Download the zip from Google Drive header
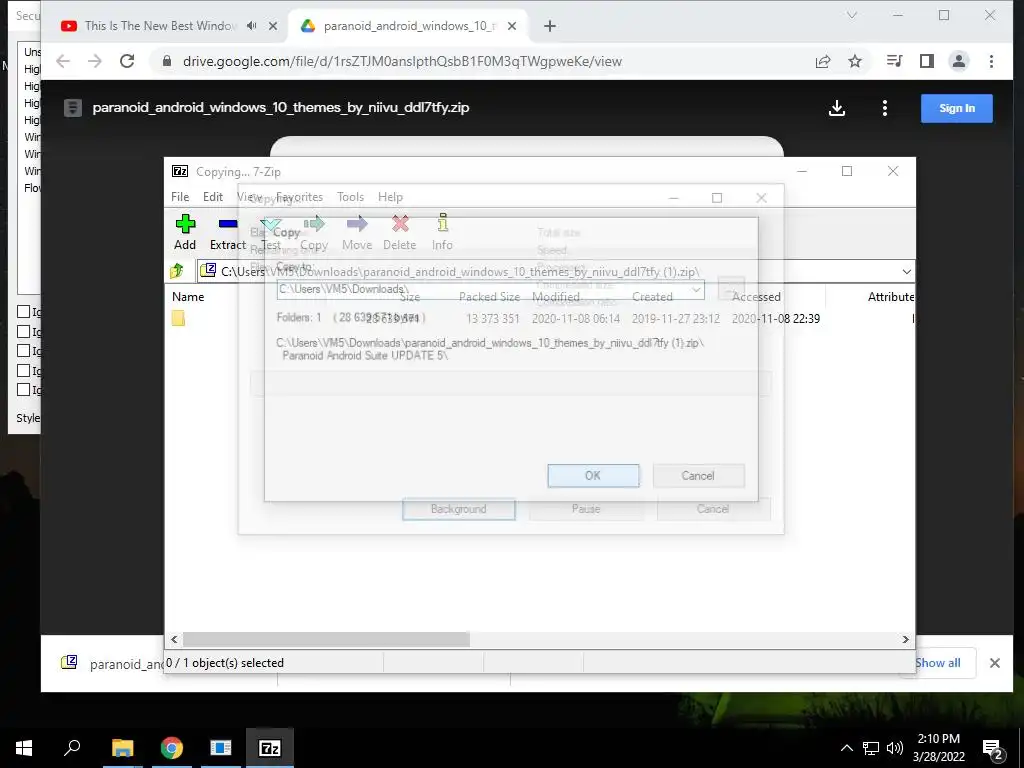Screen dimensions: 1024x768 click(x=837, y=108)
